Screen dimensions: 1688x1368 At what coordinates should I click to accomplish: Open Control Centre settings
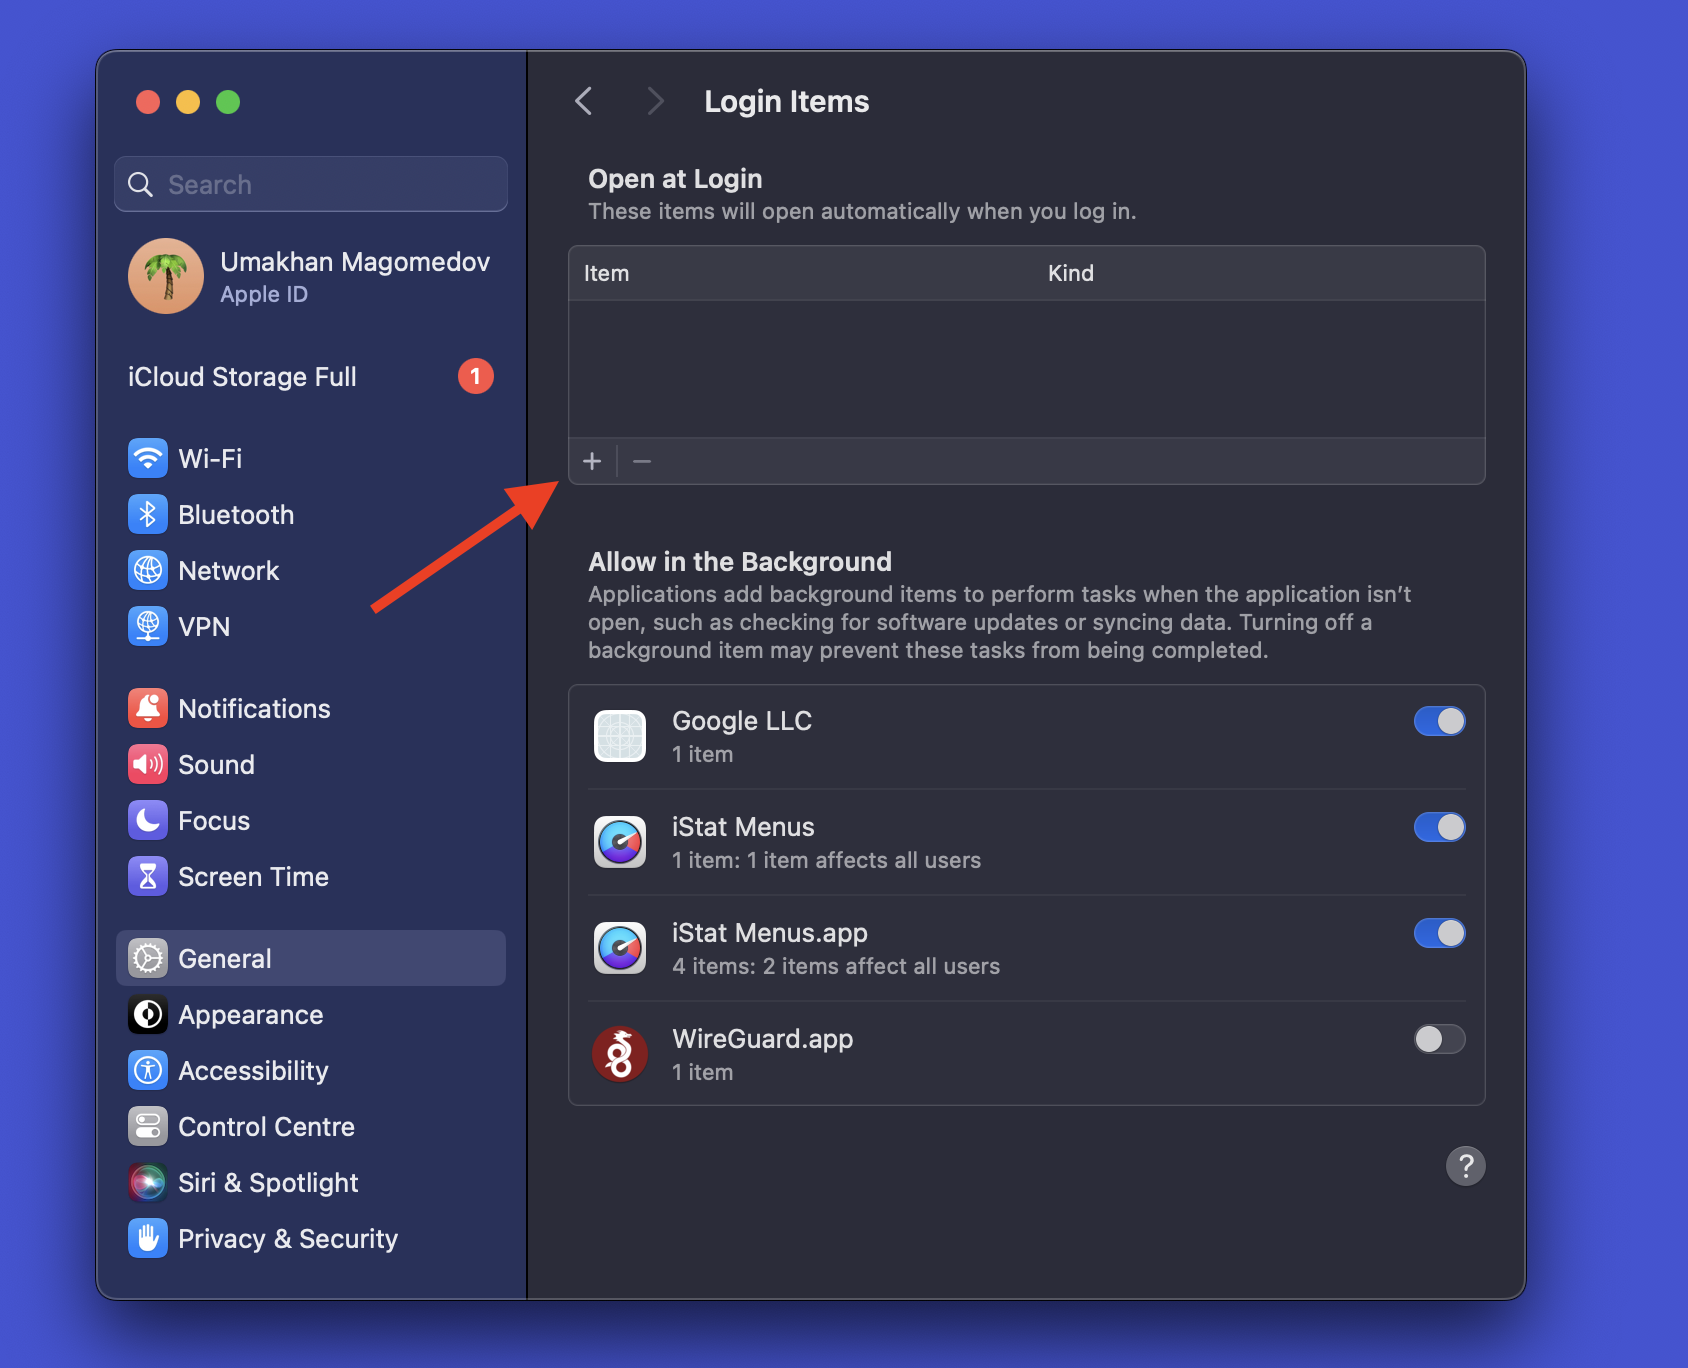266,1127
